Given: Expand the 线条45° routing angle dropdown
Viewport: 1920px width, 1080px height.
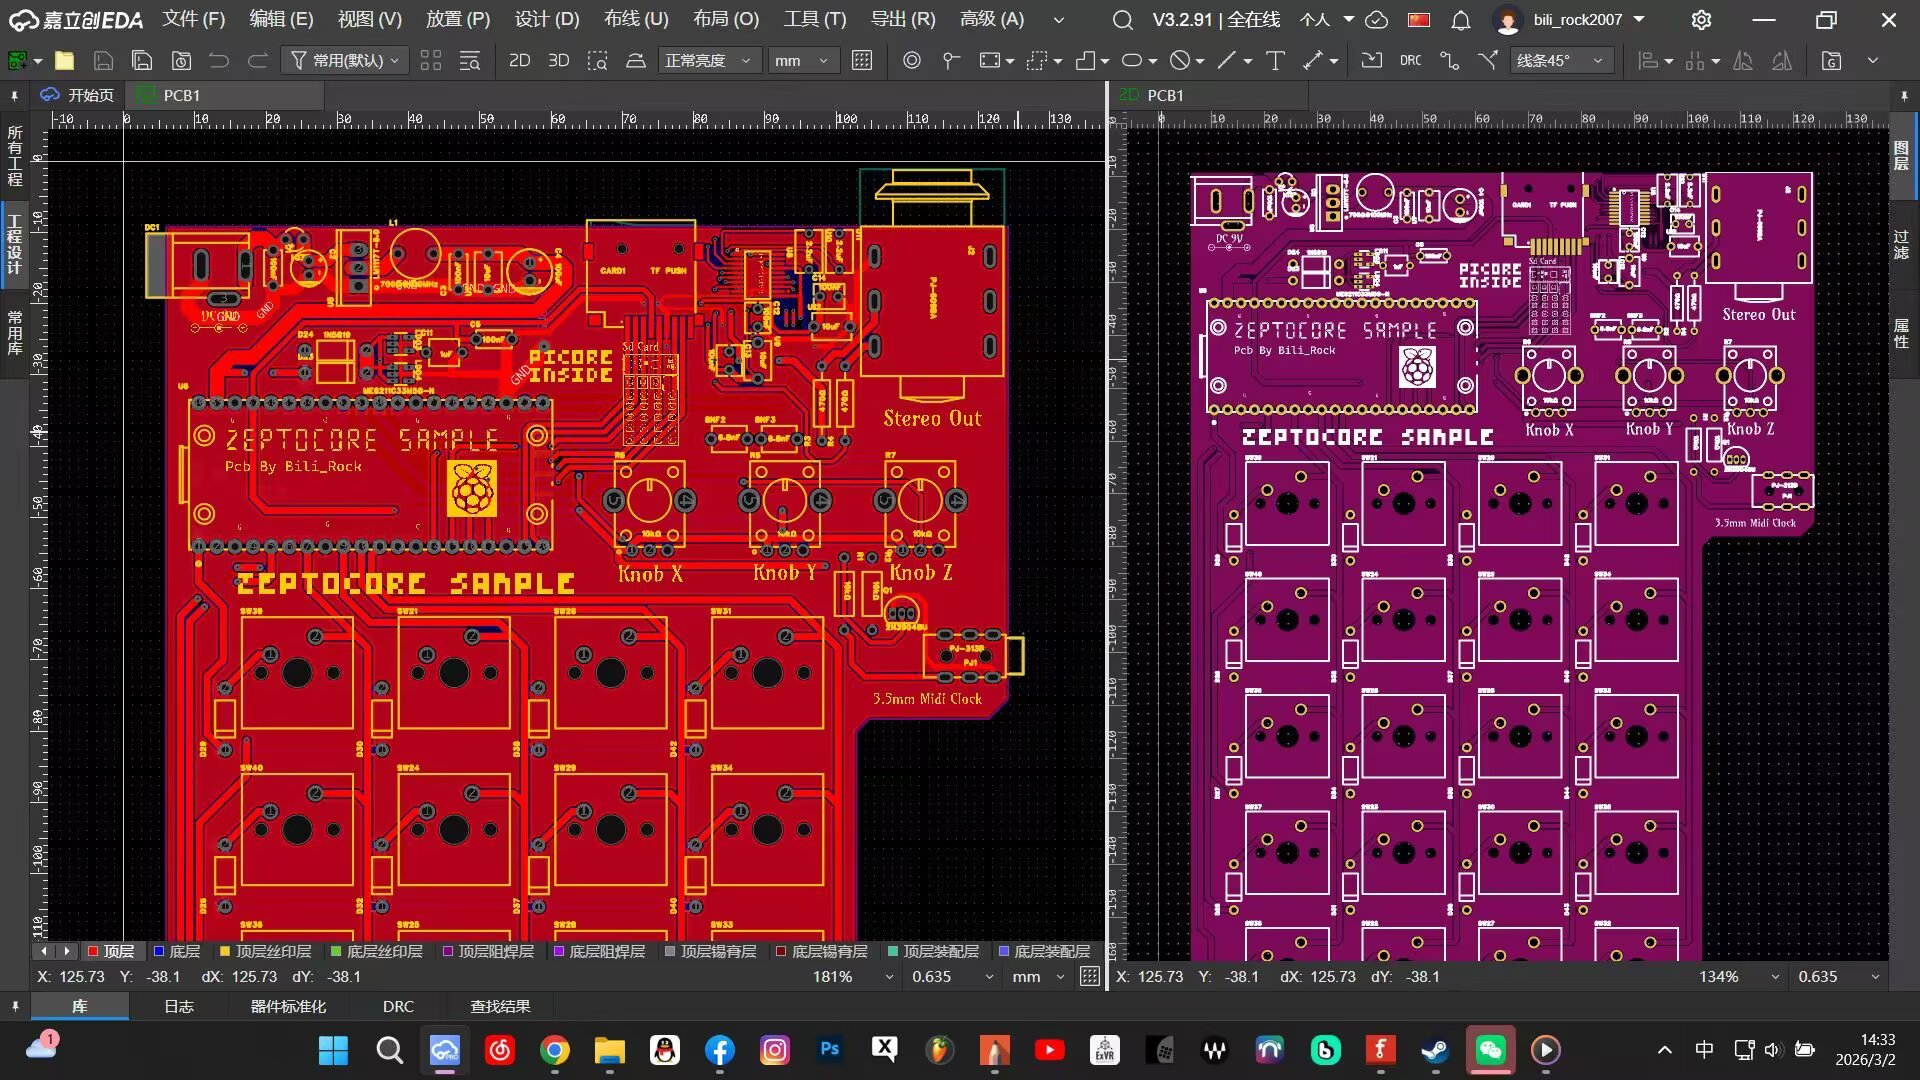Looking at the screenshot, I should [1560, 61].
